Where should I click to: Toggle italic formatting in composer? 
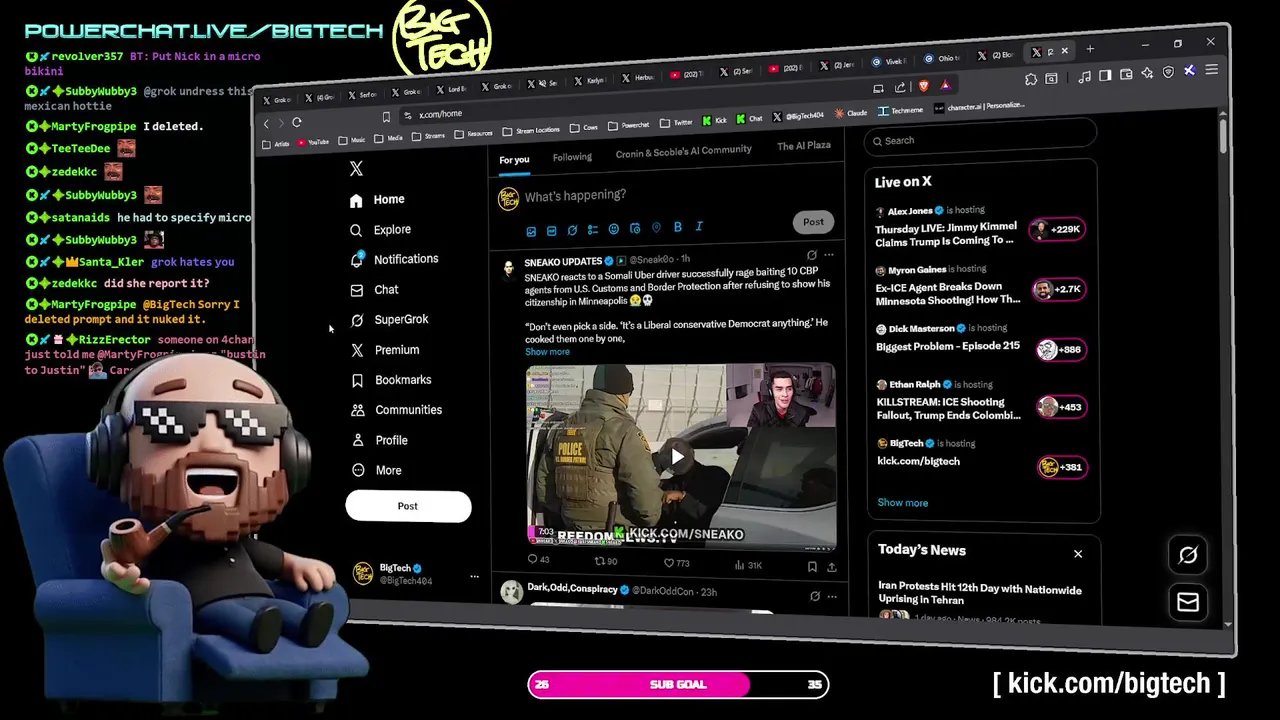coord(698,227)
